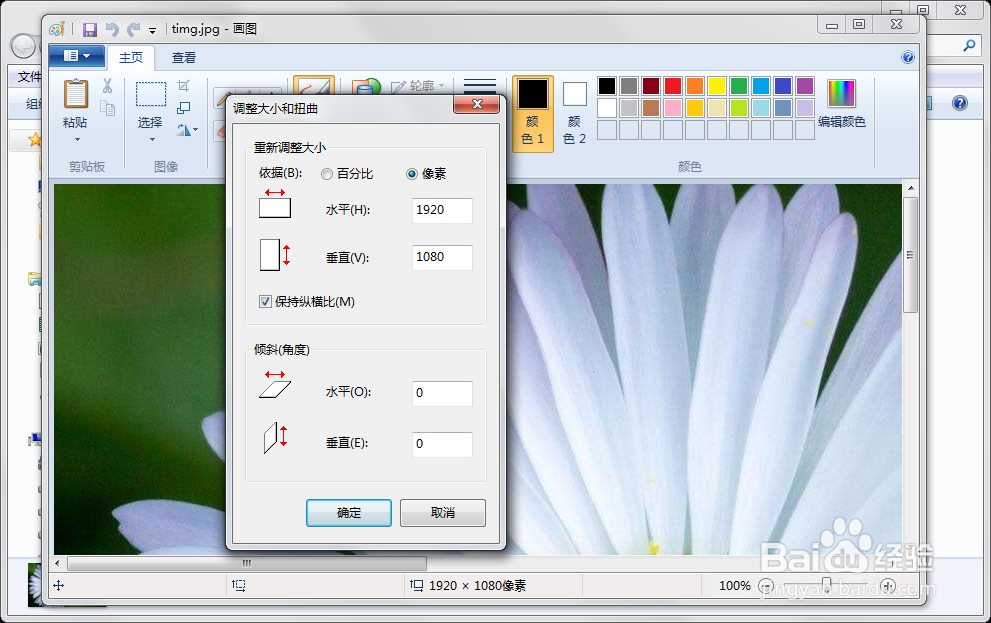Click the zoom out minus button

pos(766,586)
